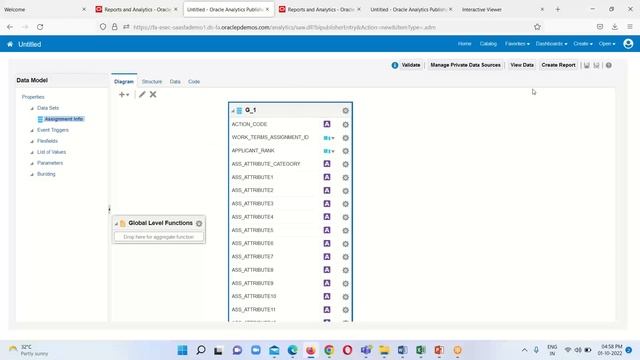Expand the Flexfields tree node
Image resolution: width=640 pixels, height=360 pixels.
(x=32, y=142)
